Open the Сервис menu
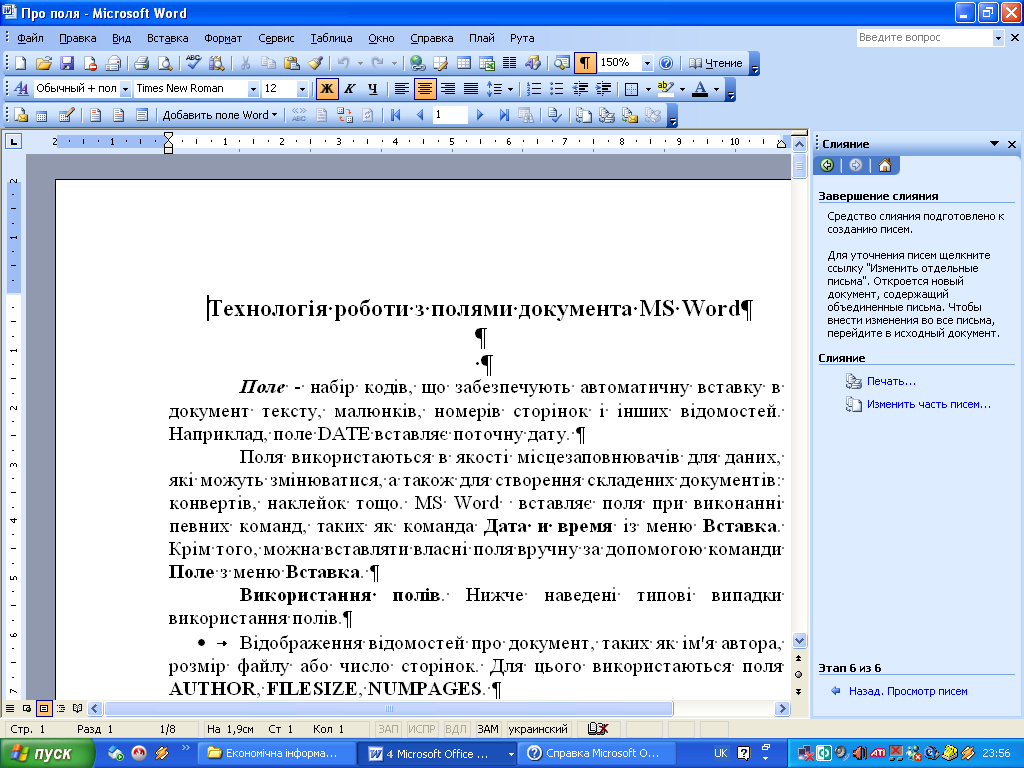Screen dimensions: 1024x768 [x=276, y=38]
